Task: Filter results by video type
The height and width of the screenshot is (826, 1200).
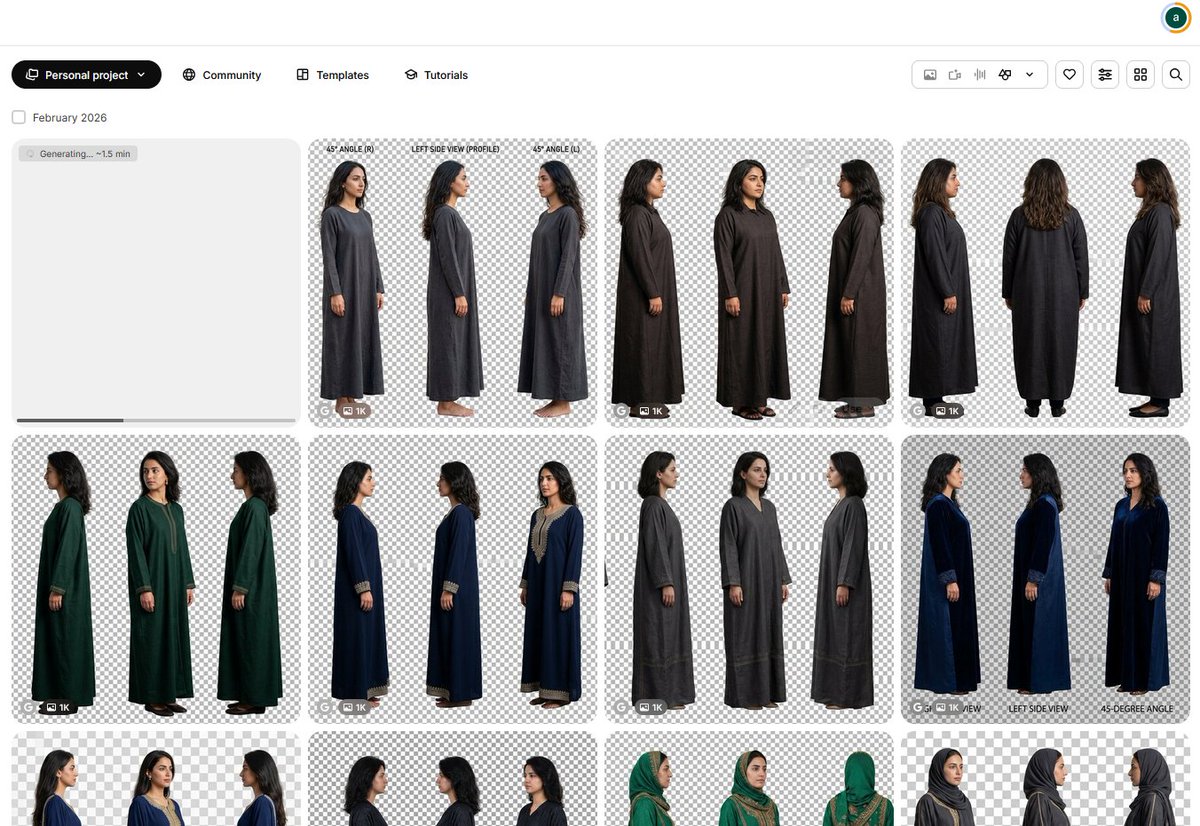Action: click(955, 74)
